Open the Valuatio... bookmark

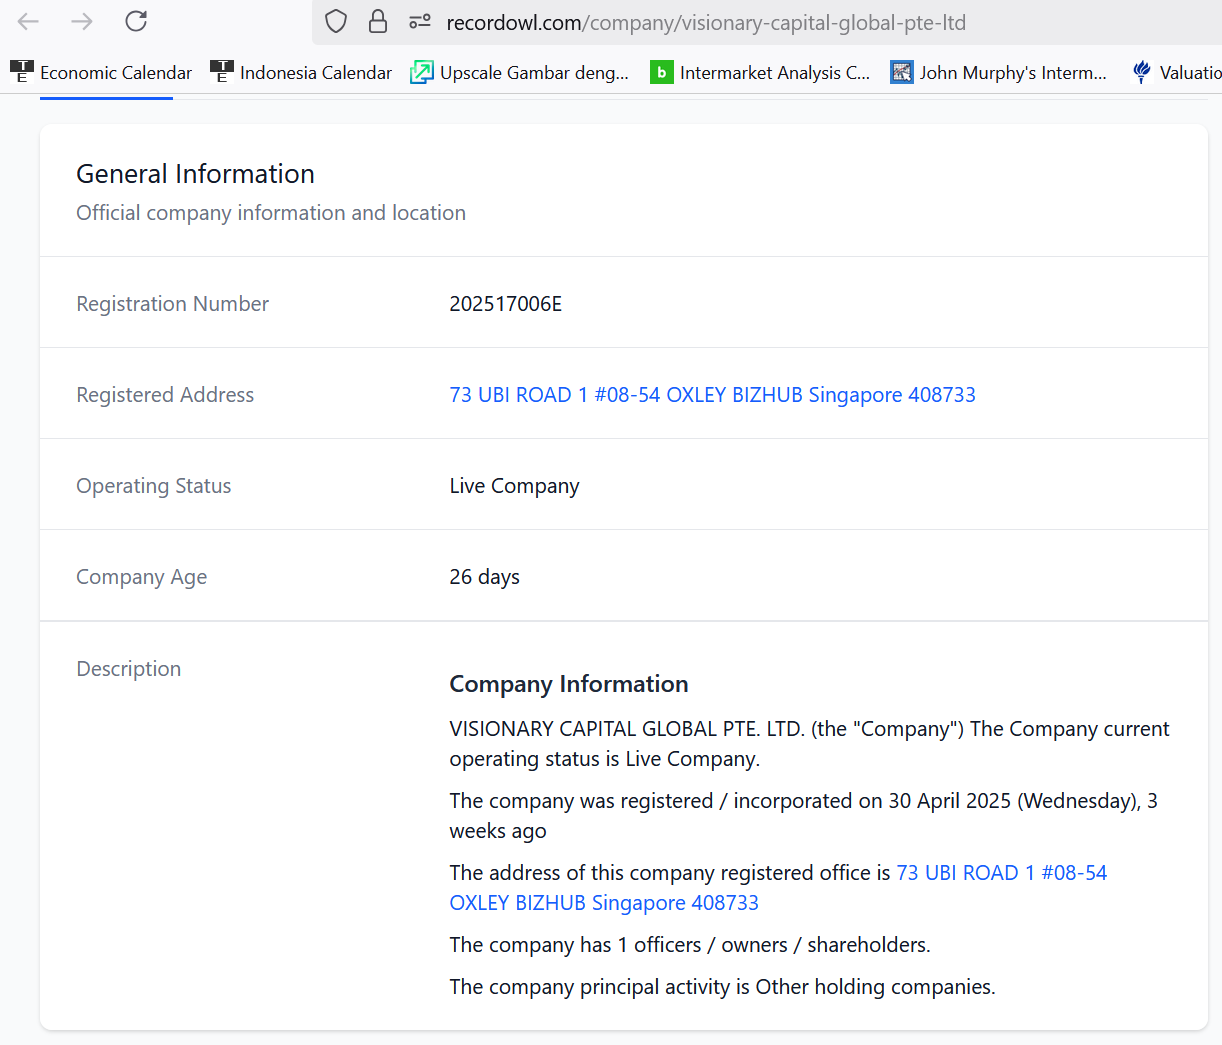tap(1176, 72)
